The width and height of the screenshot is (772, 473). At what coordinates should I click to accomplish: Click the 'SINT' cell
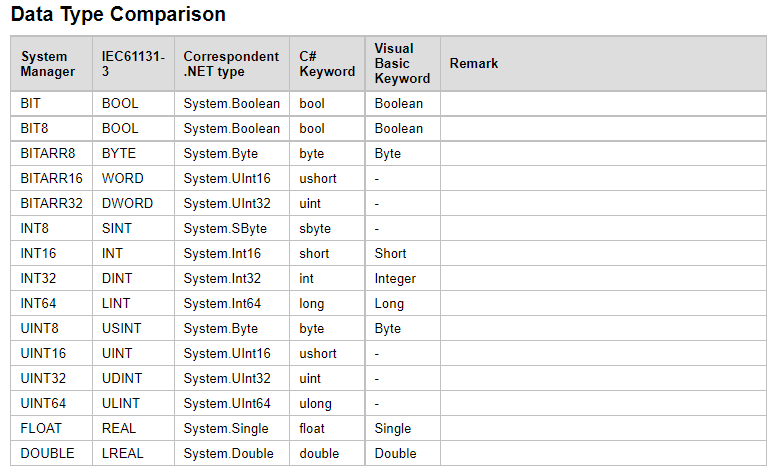click(133, 228)
